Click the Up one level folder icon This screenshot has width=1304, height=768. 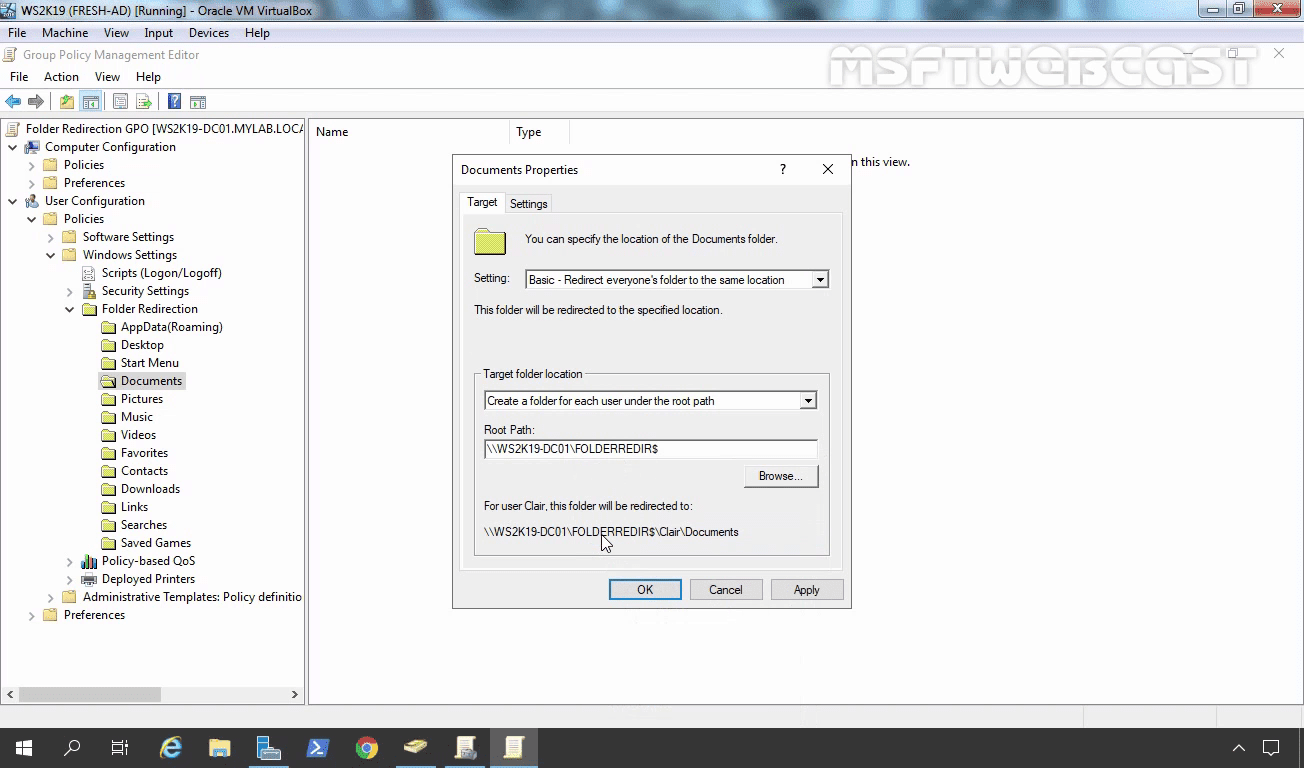67,101
